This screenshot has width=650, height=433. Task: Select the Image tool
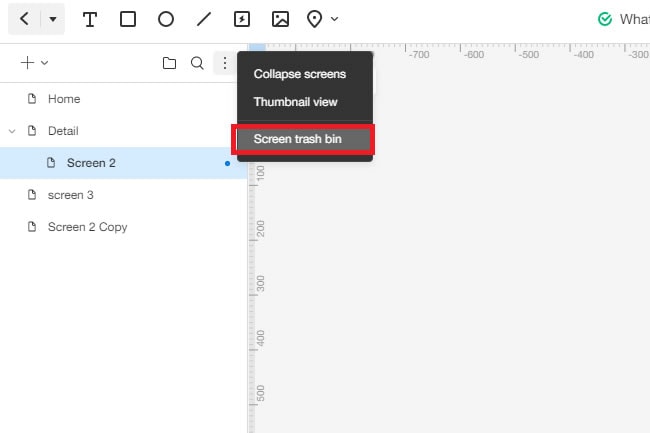pyautogui.click(x=280, y=19)
